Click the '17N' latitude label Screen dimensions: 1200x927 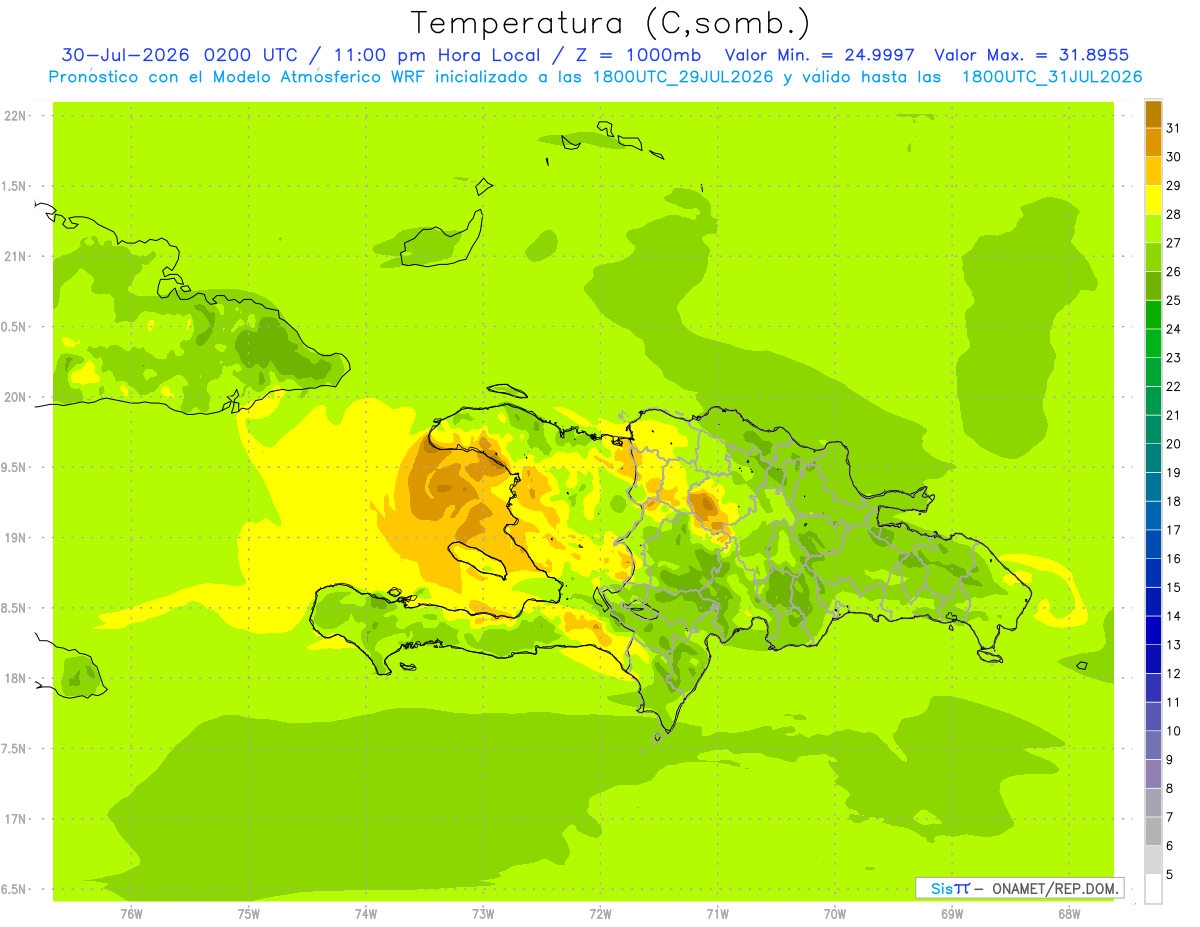click(16, 819)
